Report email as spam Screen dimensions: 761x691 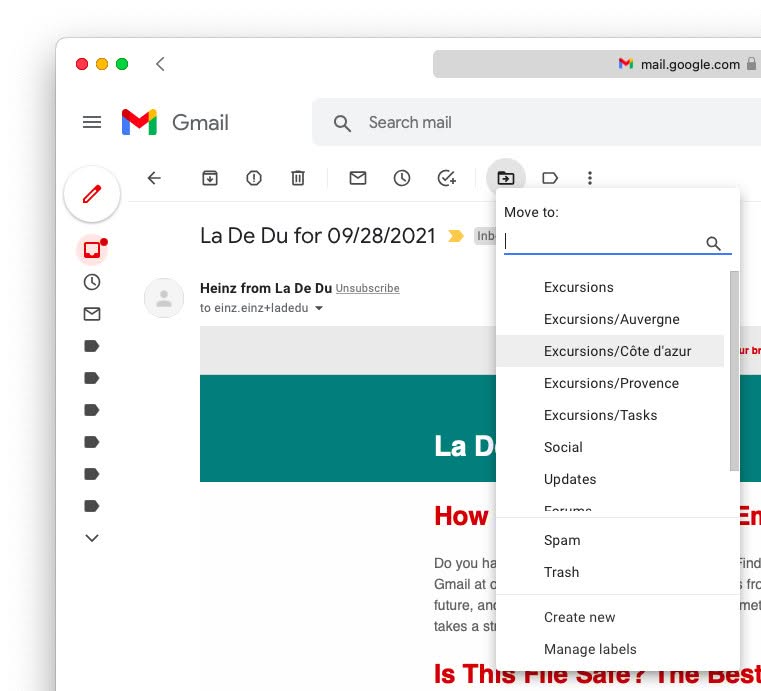[254, 178]
